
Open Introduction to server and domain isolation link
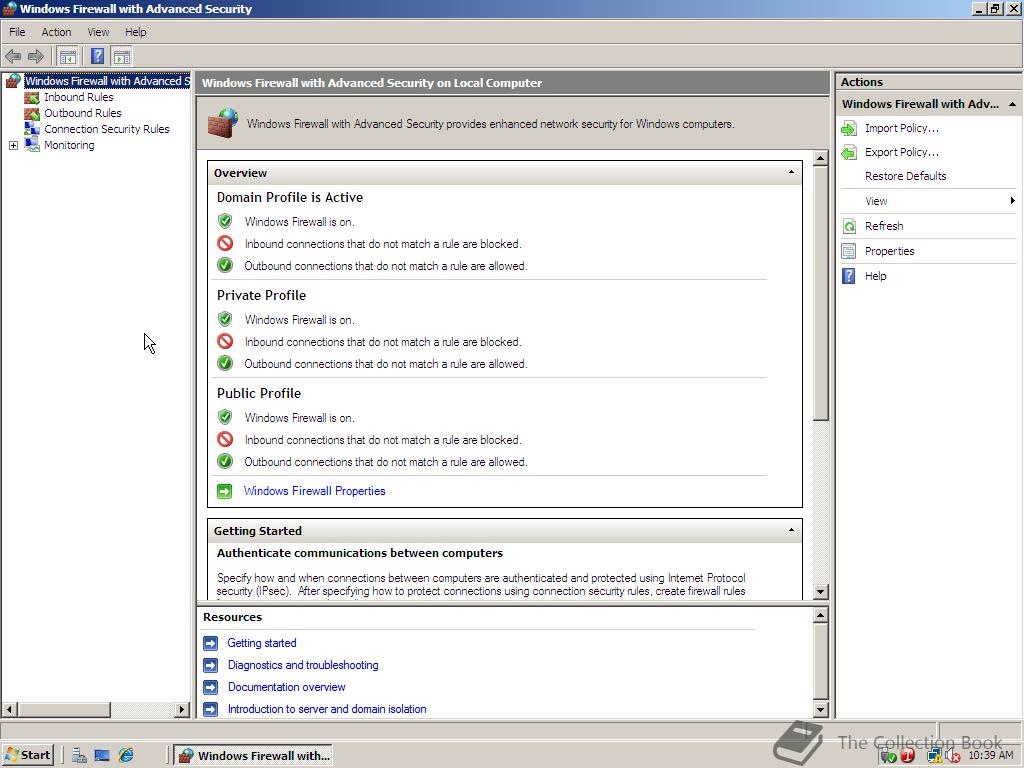click(327, 709)
